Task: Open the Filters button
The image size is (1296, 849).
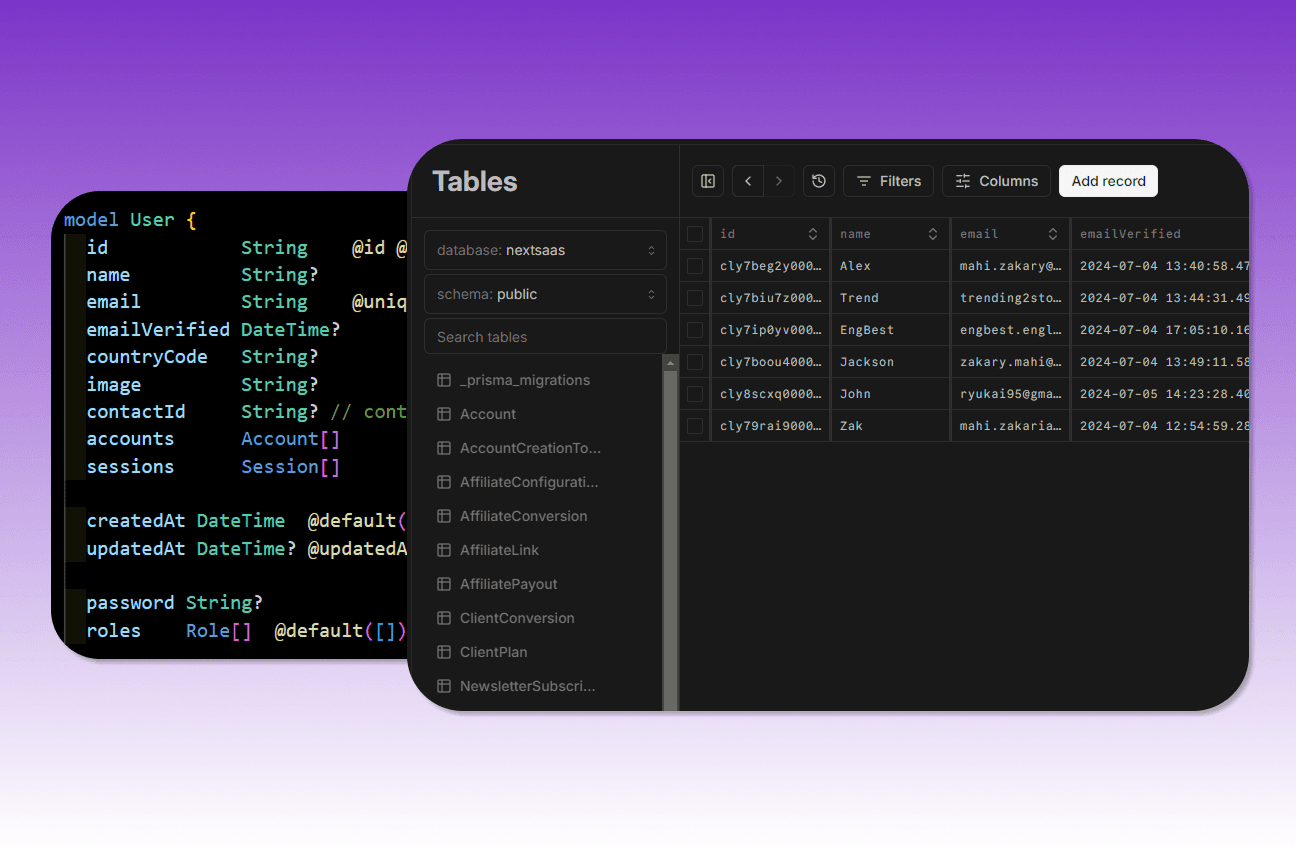Action: coord(889,181)
